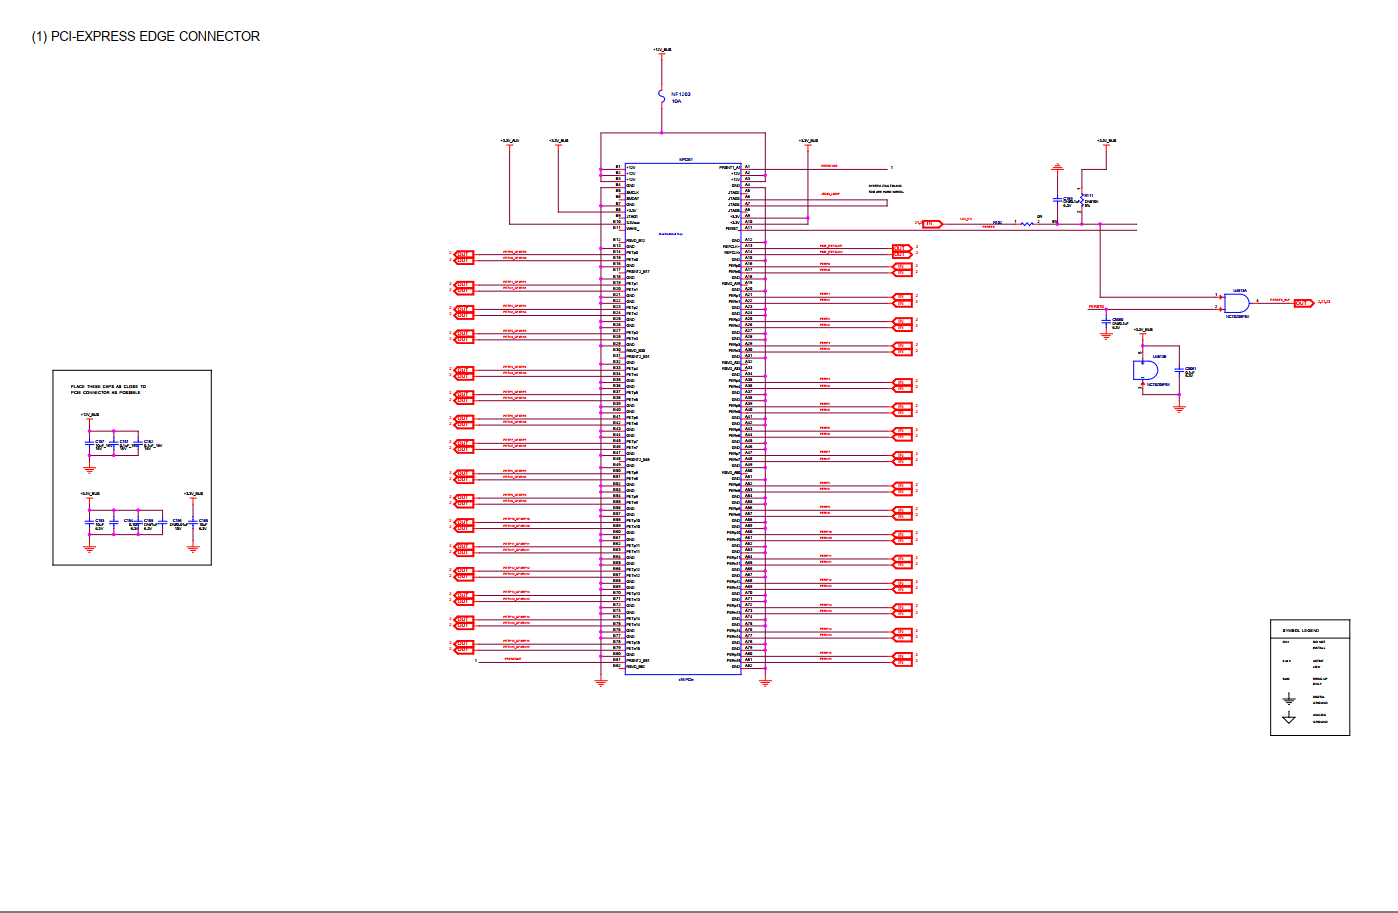Select the pull-up resistor under the right +3.3V_BUS
Image resolution: width=1398 pixels, height=913 pixels.
(x=1081, y=201)
